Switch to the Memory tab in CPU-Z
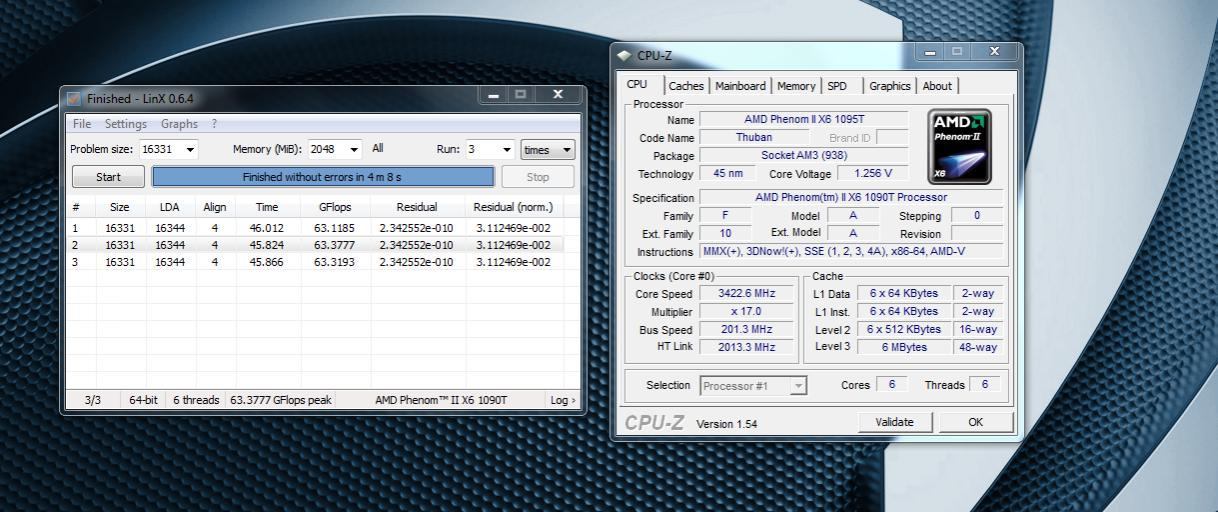This screenshot has width=1218, height=512. 796,86
